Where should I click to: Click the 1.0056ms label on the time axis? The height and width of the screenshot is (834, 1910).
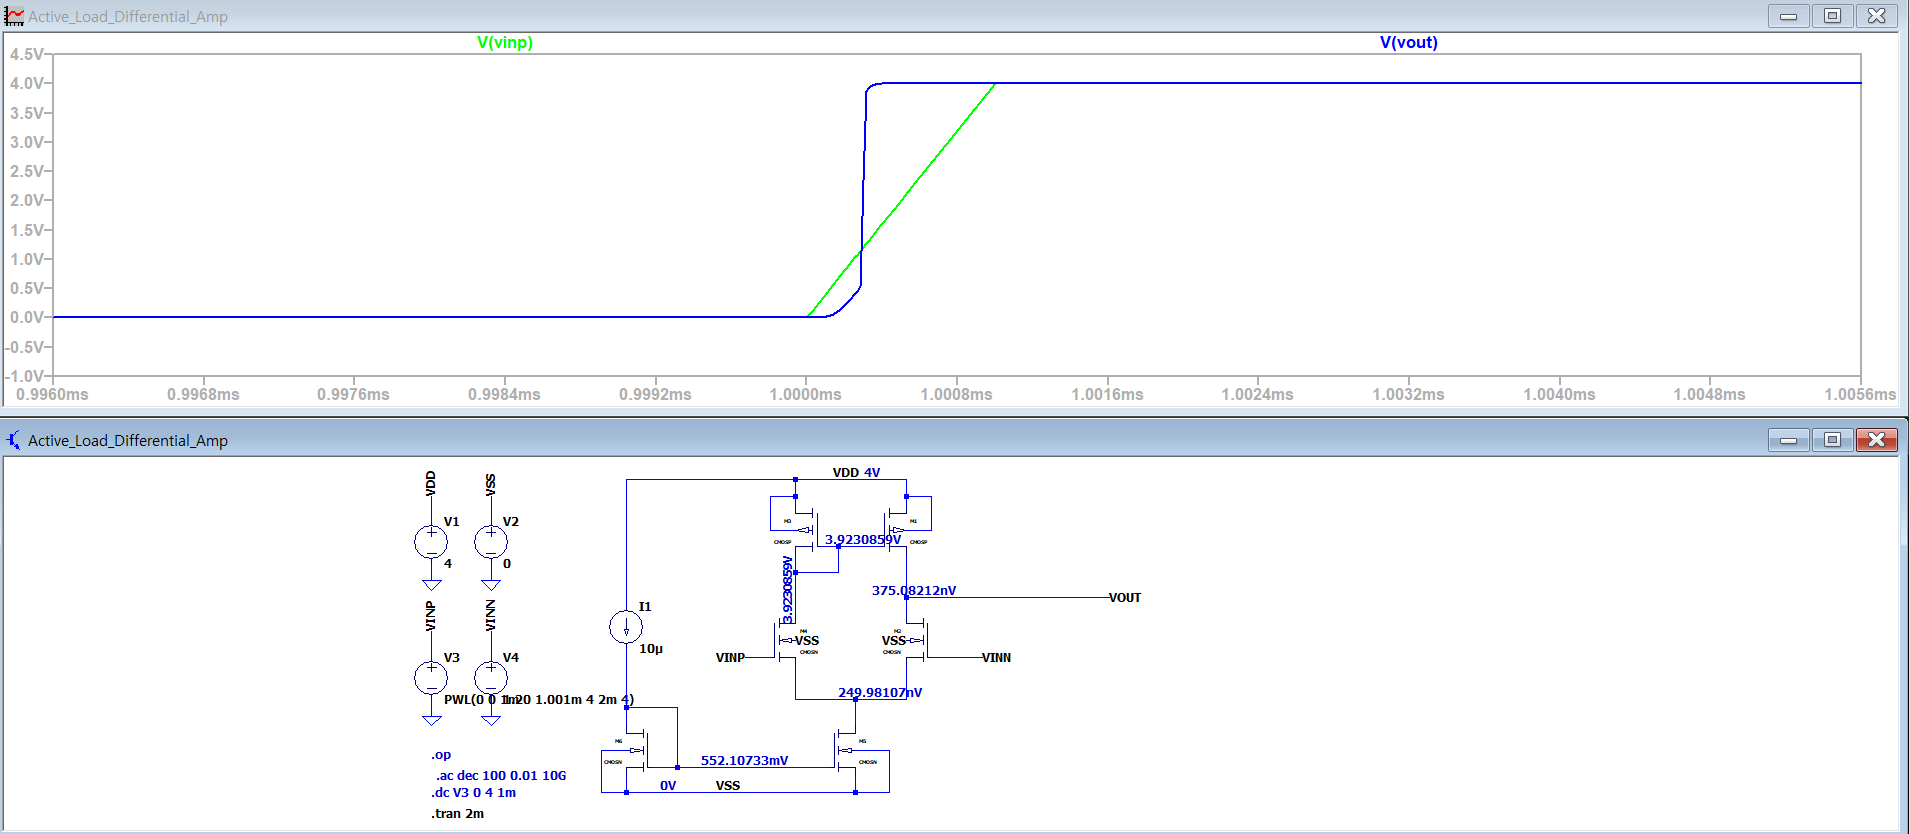pyautogui.click(x=1860, y=394)
